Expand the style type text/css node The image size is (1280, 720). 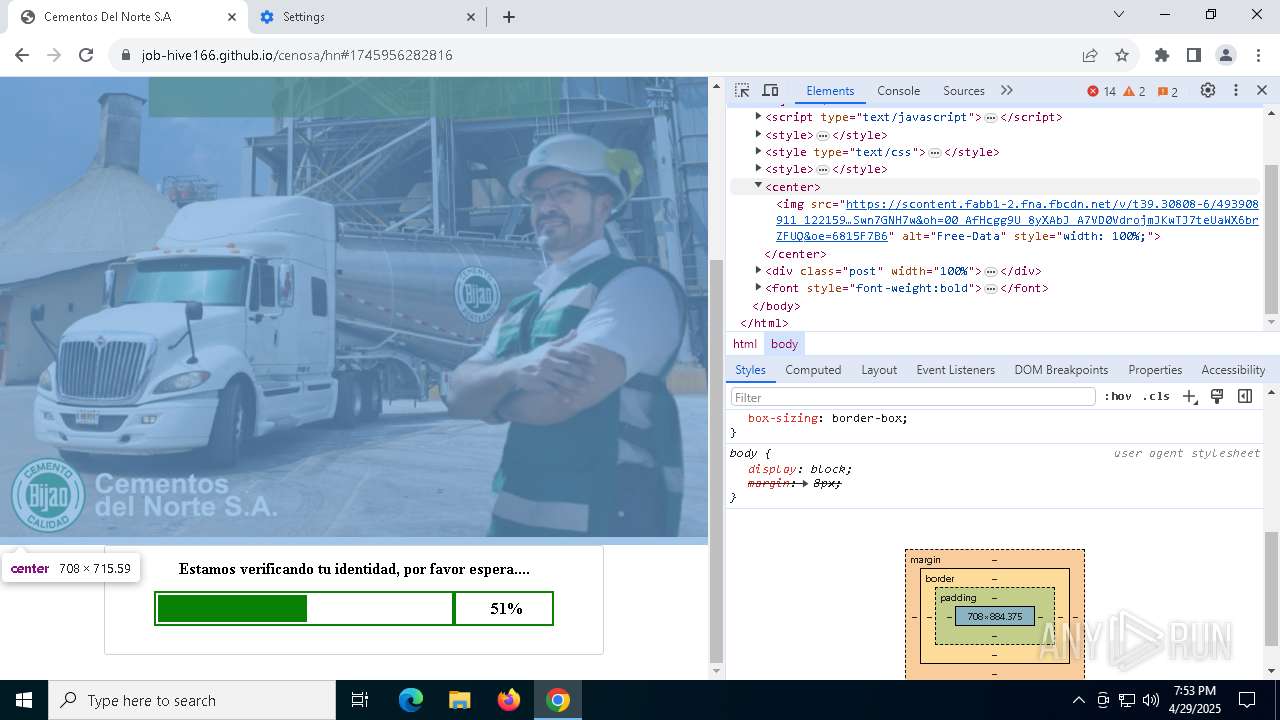(758, 152)
